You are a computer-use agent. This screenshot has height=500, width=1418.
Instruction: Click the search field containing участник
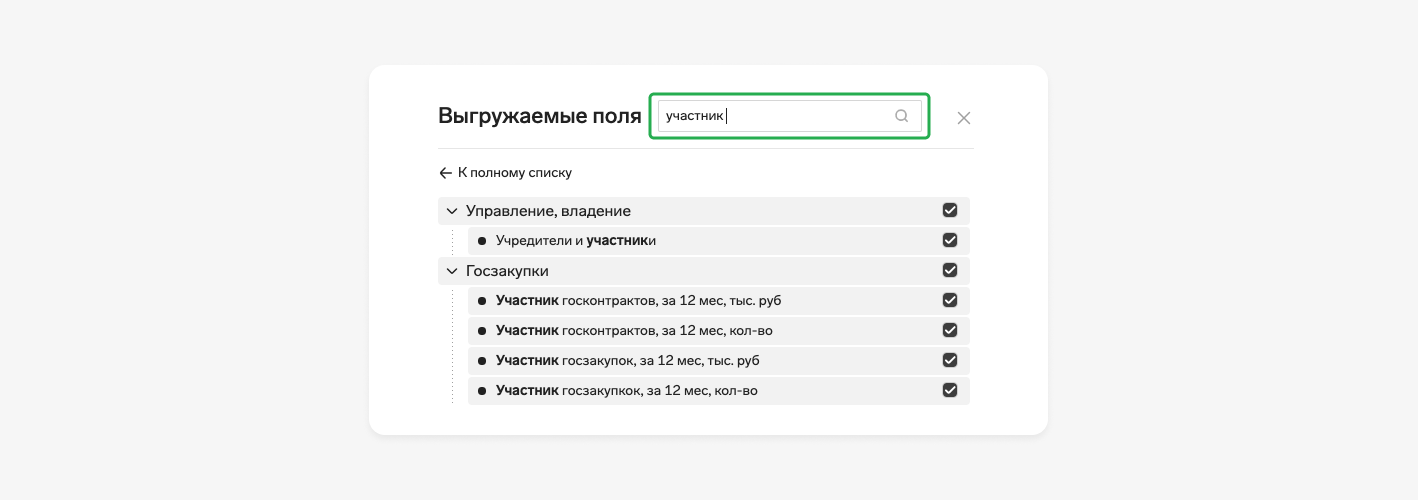[x=789, y=116]
